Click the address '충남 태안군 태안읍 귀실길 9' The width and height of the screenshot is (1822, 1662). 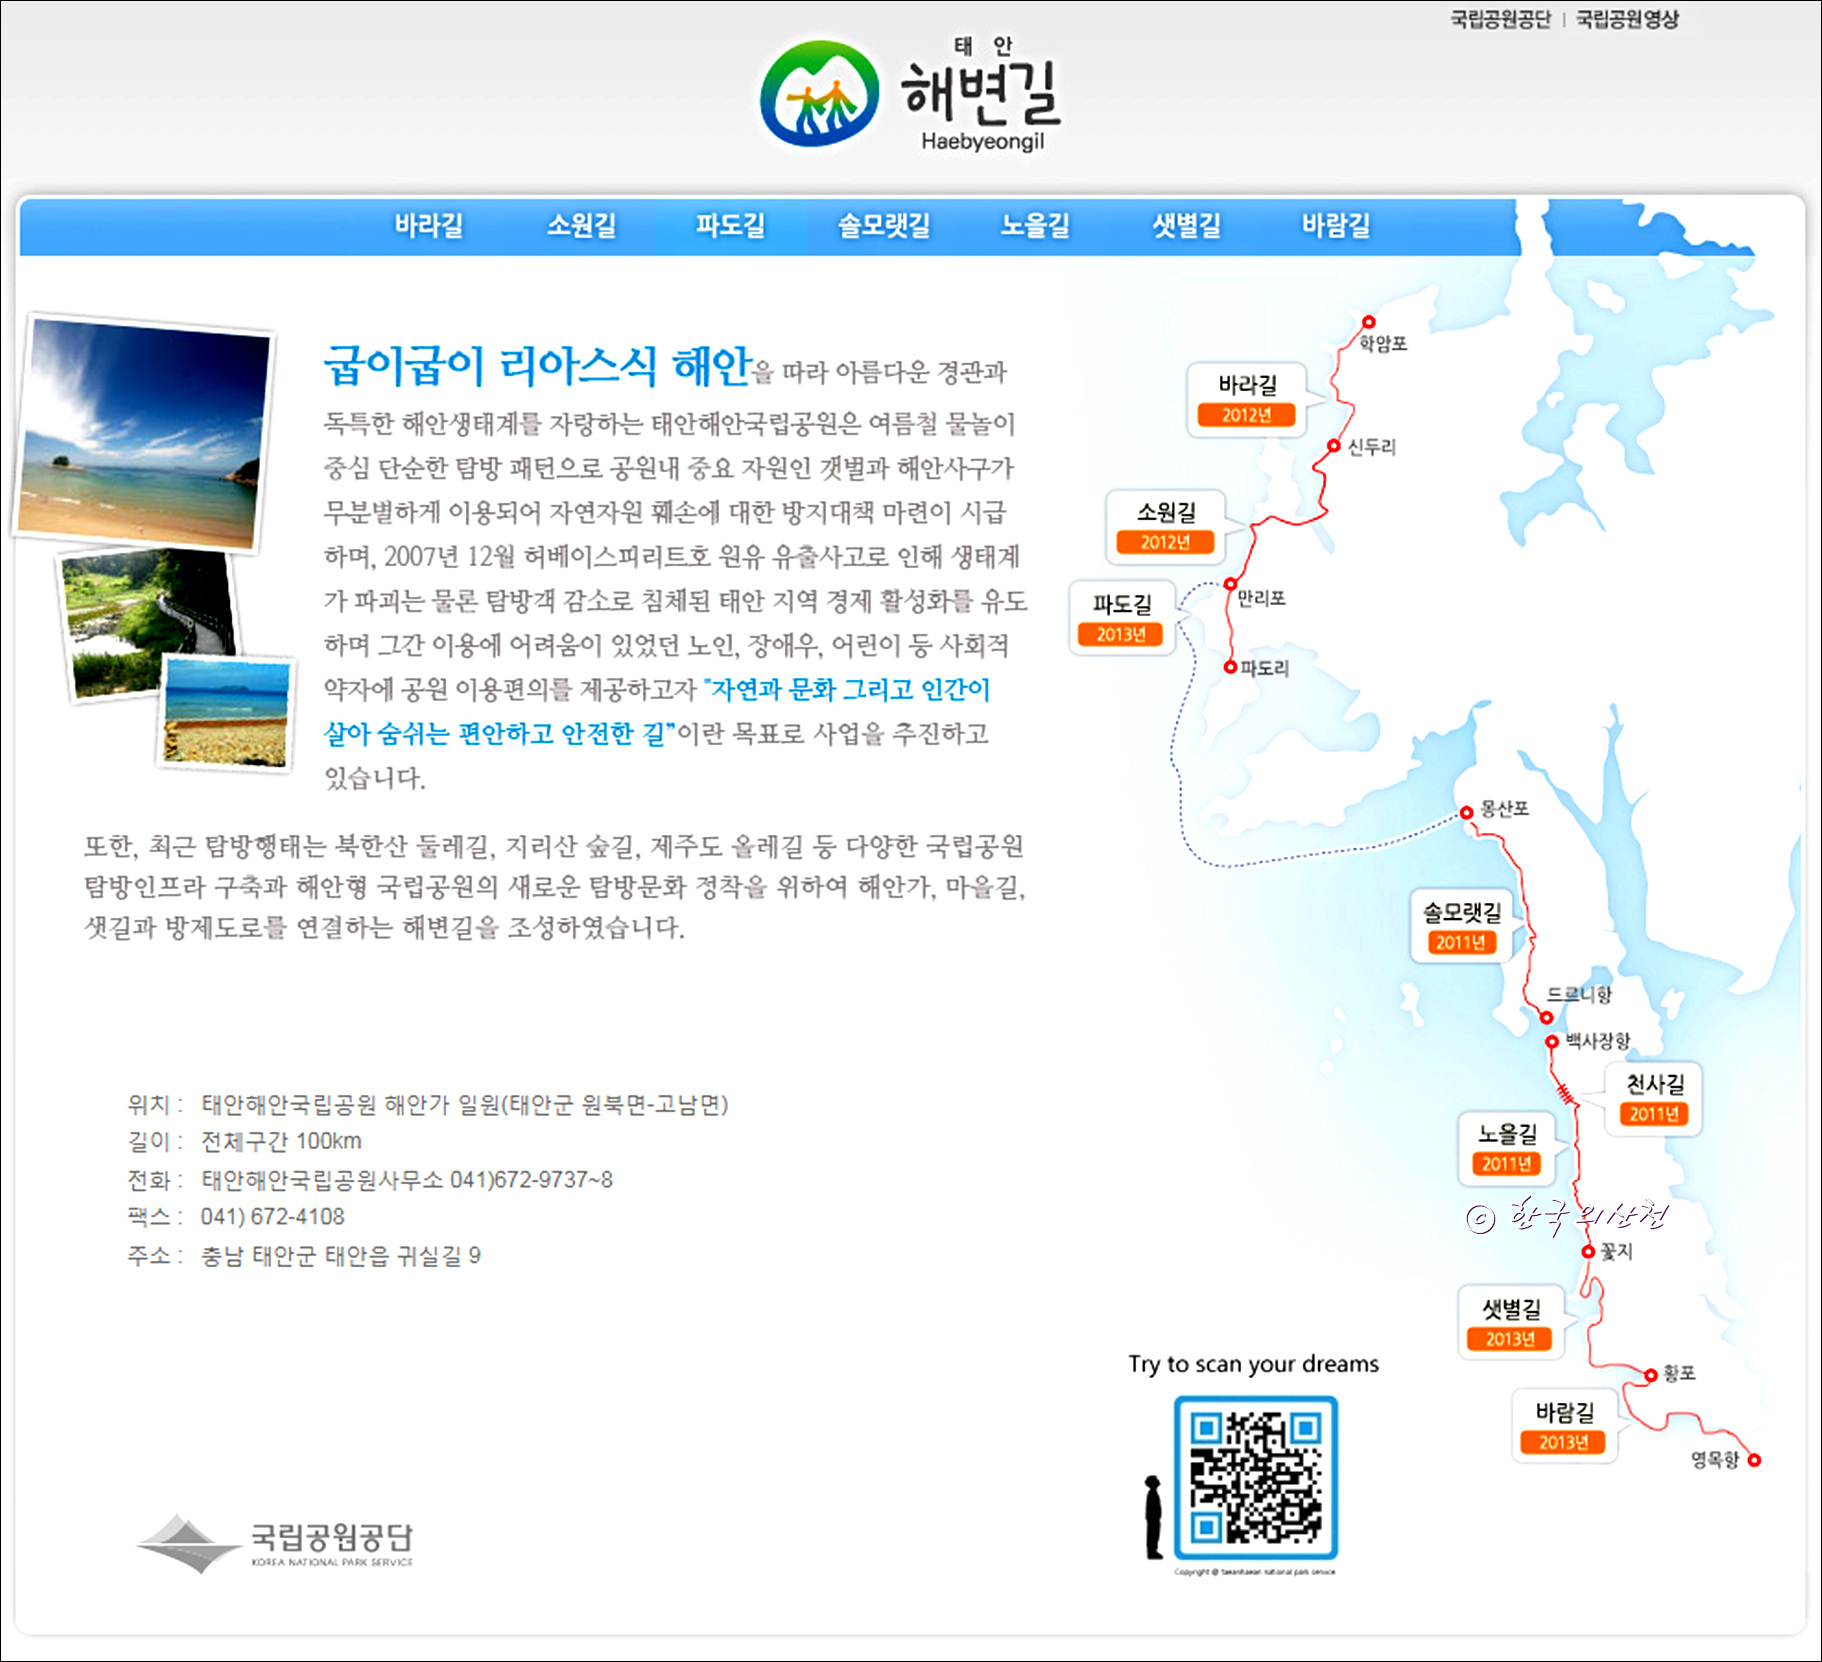coord(341,1256)
